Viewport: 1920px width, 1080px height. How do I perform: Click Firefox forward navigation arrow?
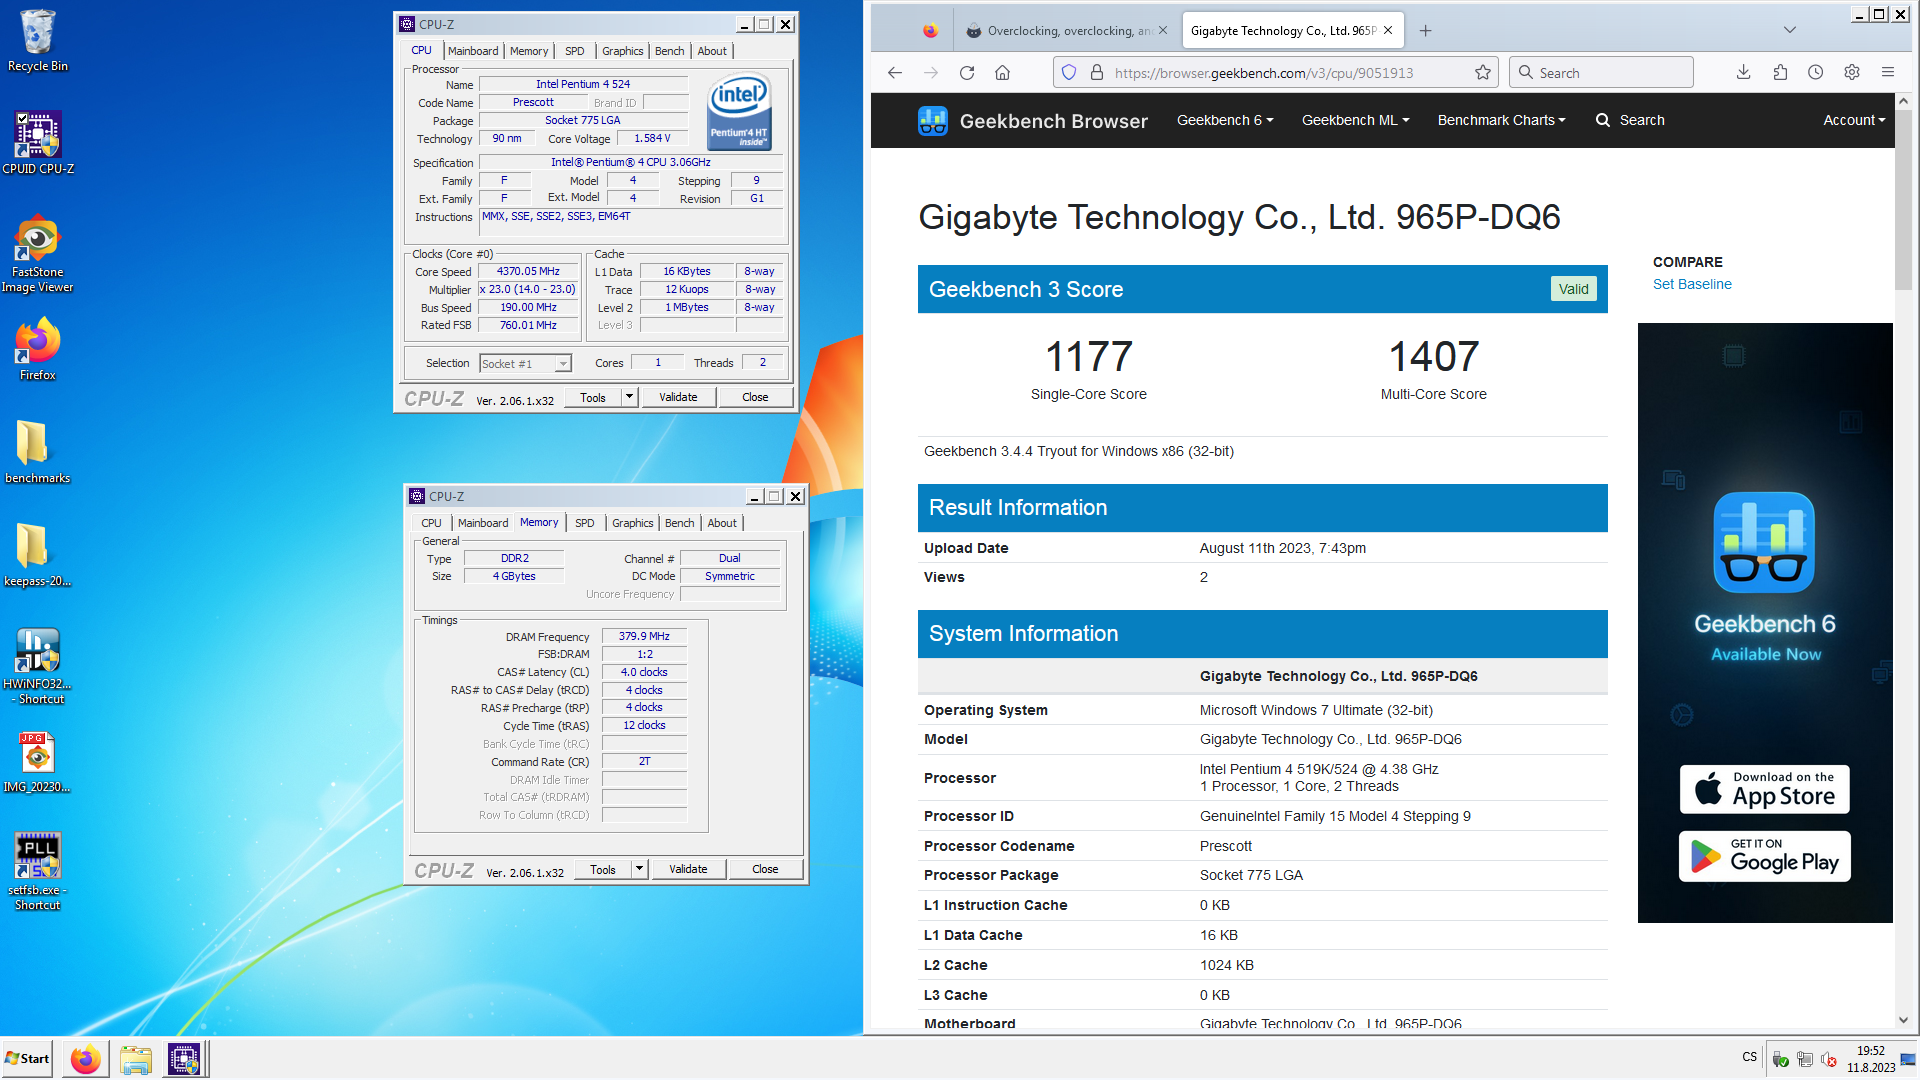coord(931,72)
